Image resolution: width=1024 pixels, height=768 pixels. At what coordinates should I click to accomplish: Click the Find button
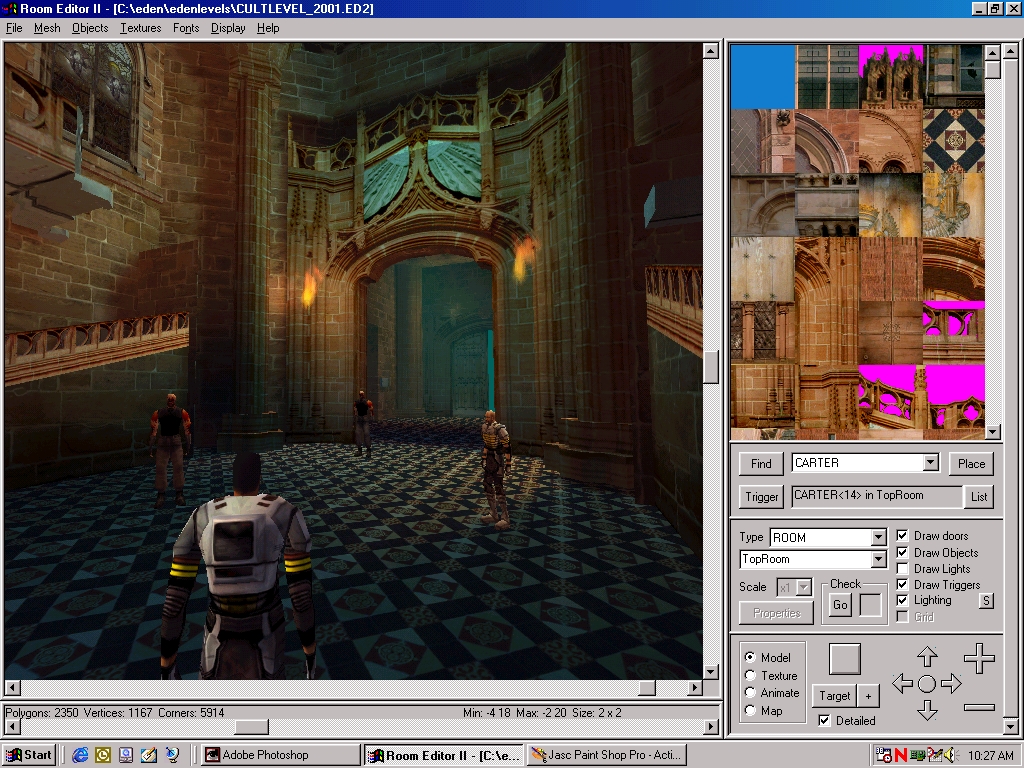pyautogui.click(x=761, y=464)
